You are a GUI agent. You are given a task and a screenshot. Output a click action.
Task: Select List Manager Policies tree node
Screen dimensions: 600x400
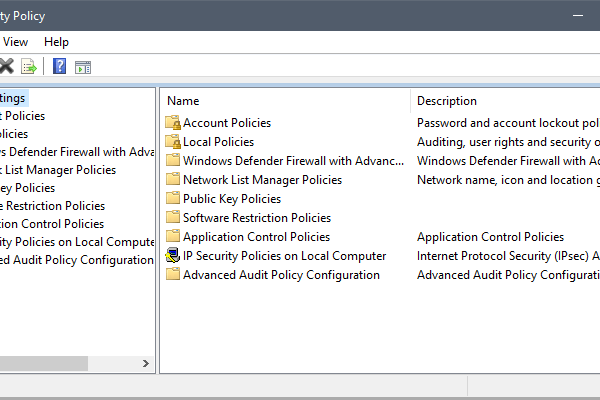pyautogui.click(x=58, y=170)
